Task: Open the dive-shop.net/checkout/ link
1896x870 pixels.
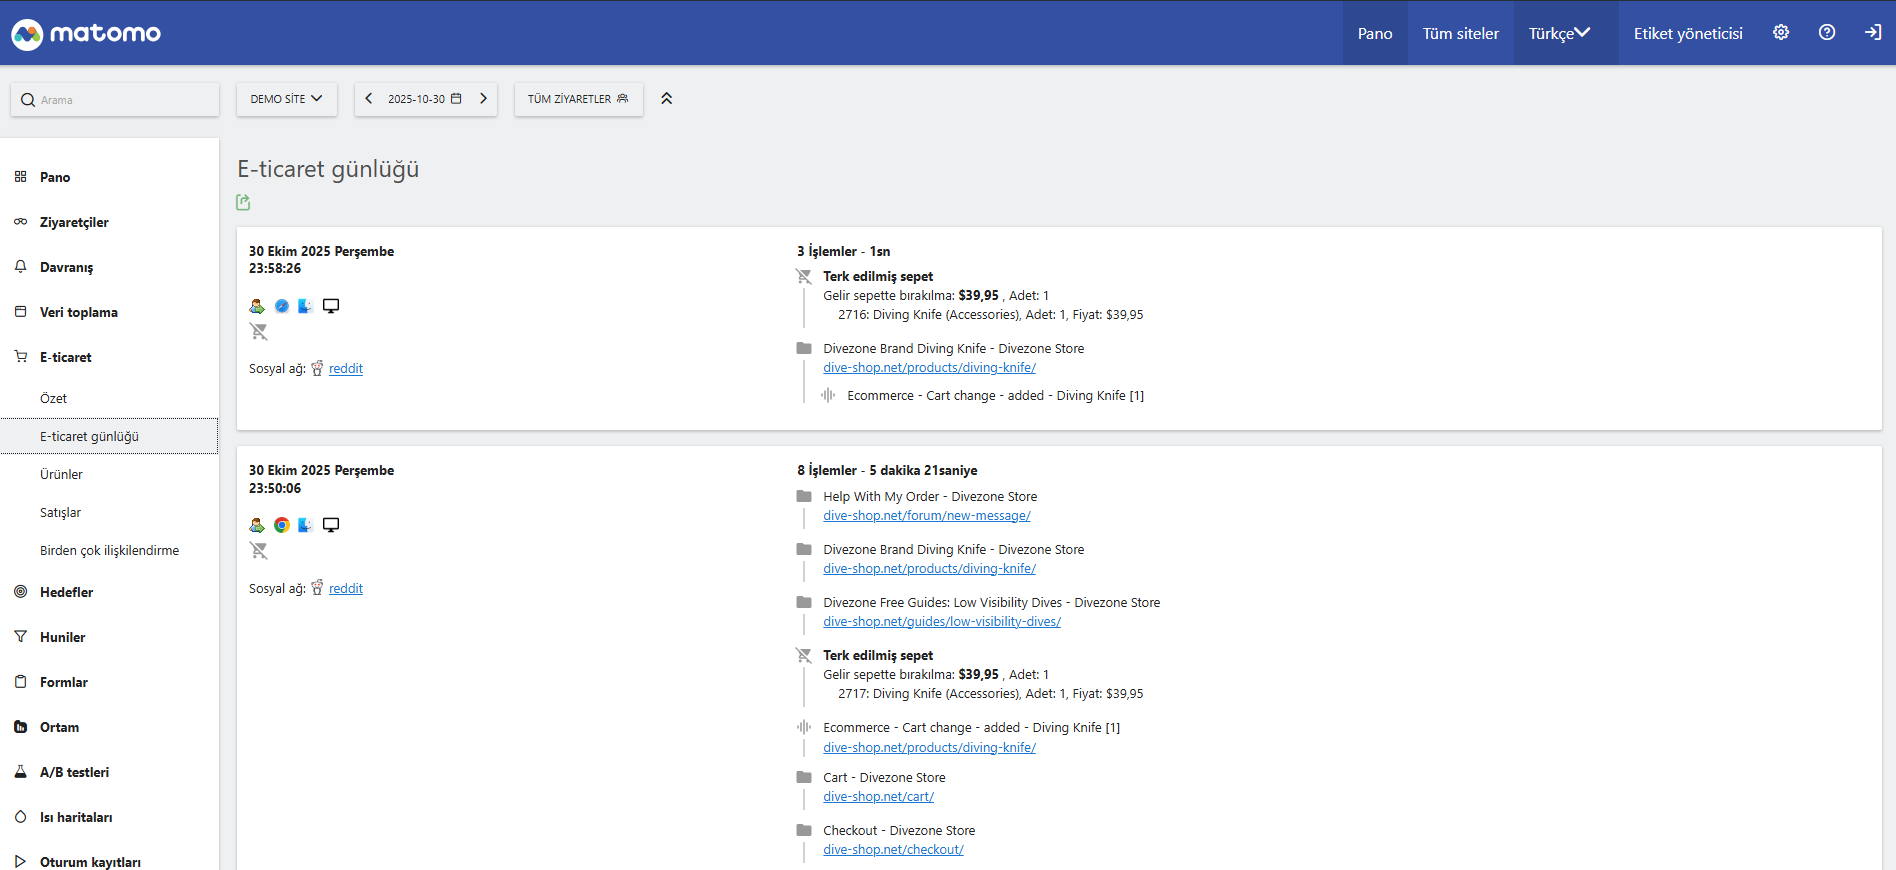Action: pos(893,850)
